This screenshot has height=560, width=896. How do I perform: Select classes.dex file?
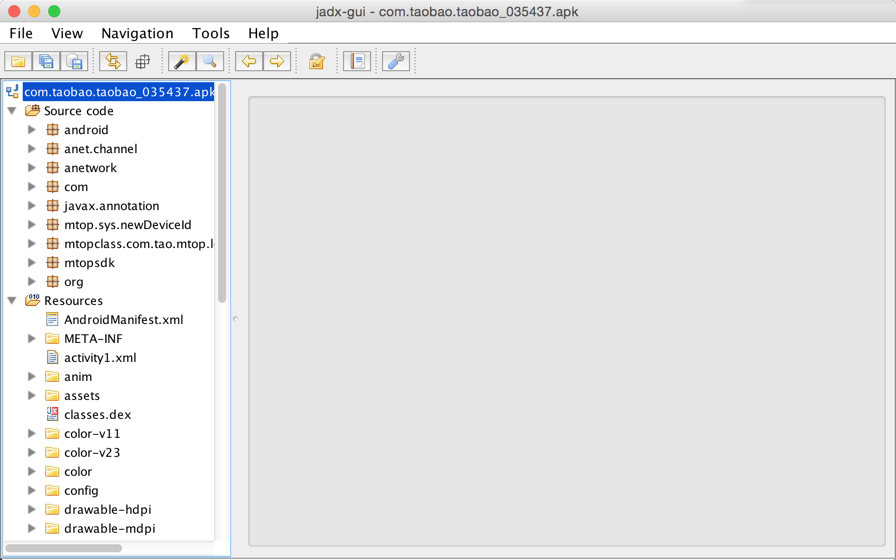pyautogui.click(x=98, y=414)
